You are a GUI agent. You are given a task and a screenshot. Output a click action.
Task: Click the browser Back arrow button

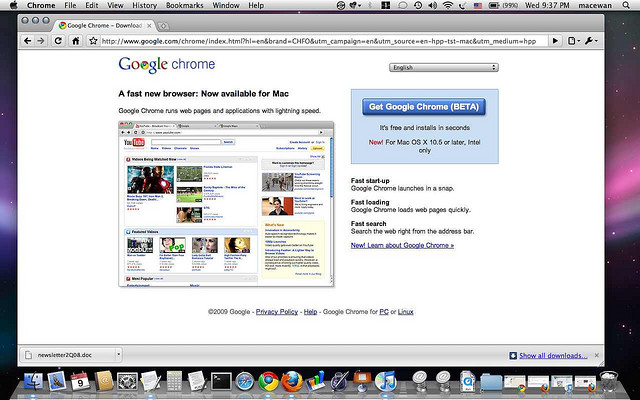click(x=26, y=41)
